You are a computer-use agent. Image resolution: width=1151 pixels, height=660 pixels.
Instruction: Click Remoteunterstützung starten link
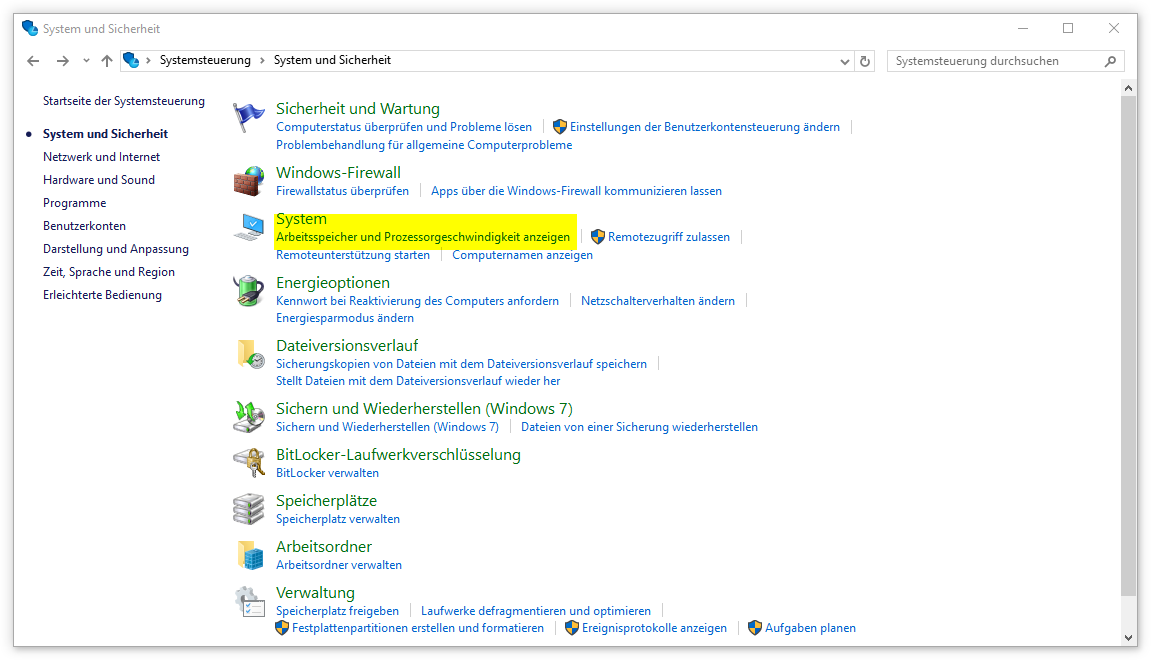pos(353,255)
